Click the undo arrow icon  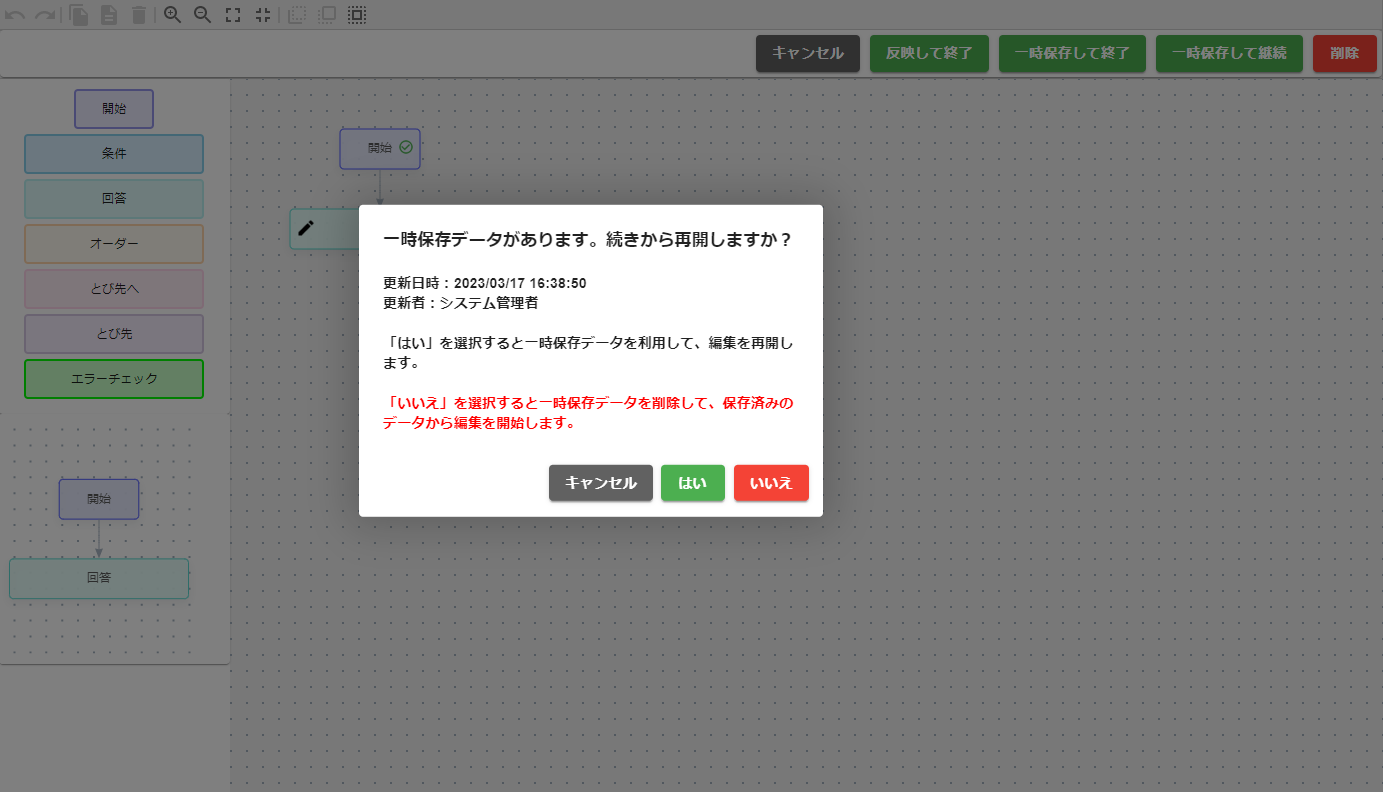15,15
